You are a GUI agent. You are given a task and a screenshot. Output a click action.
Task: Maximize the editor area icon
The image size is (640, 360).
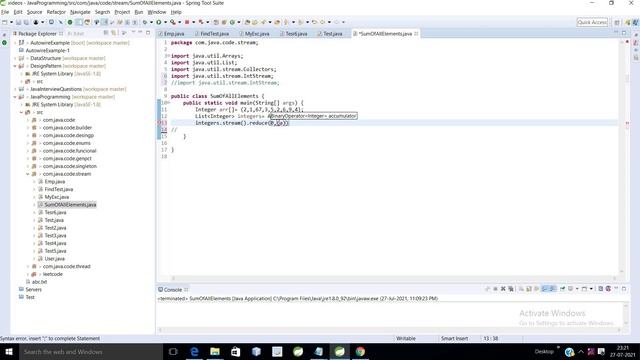click(x=624, y=33)
